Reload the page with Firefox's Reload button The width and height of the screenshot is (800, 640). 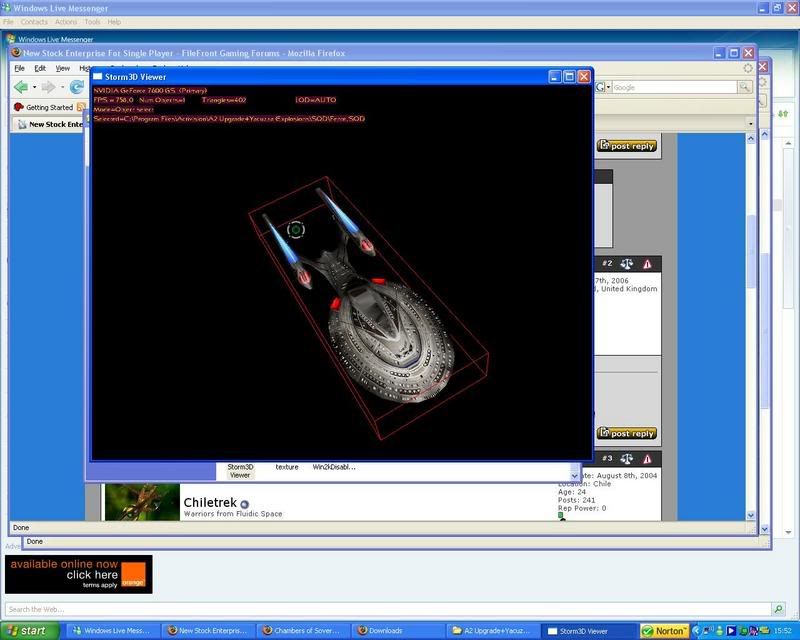click(x=77, y=87)
